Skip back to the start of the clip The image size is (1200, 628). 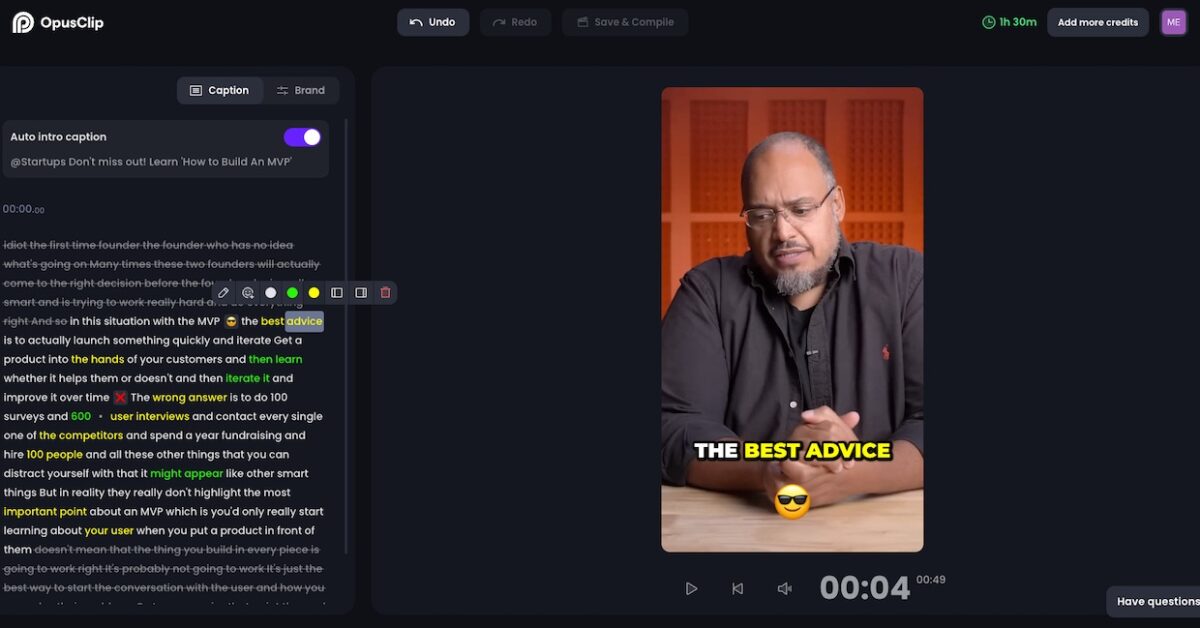(738, 589)
